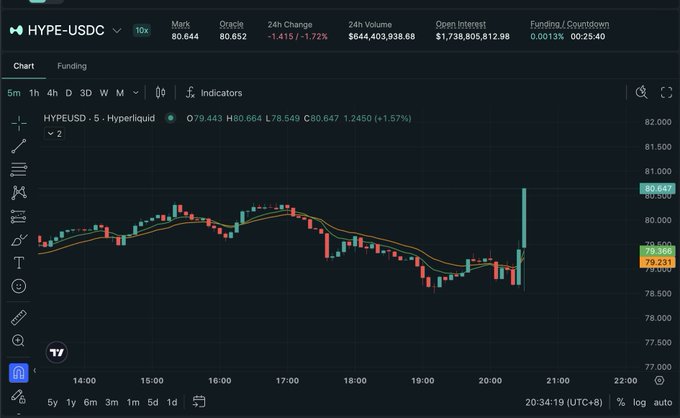
Task: Set the date range to 5y
Action: [52, 402]
